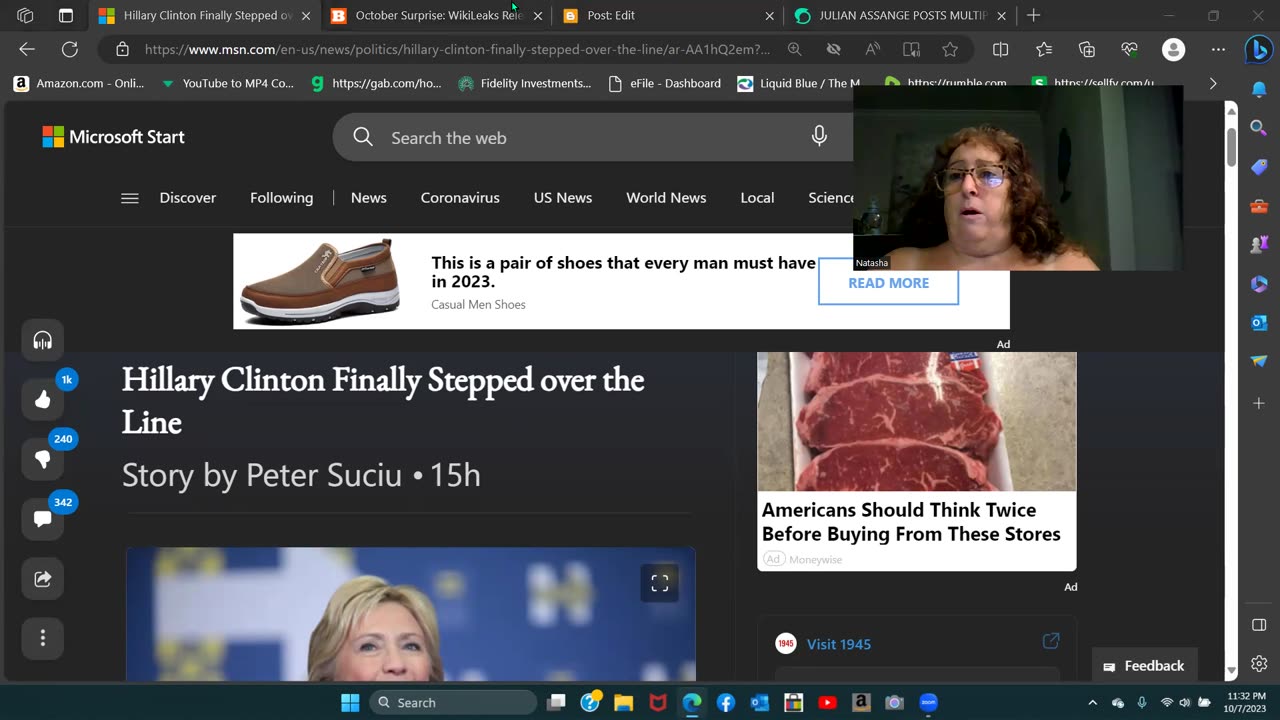Click the Edge sidebar notifications bell
Image resolution: width=1280 pixels, height=720 pixels.
click(x=1259, y=90)
